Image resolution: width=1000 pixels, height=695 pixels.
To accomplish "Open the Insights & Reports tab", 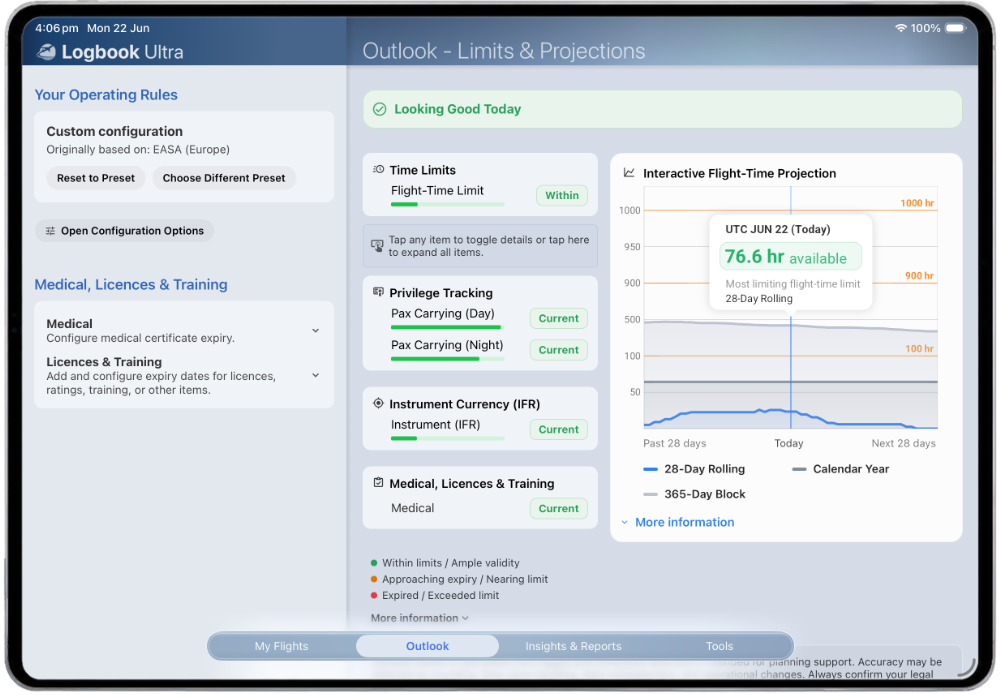I will tap(573, 647).
